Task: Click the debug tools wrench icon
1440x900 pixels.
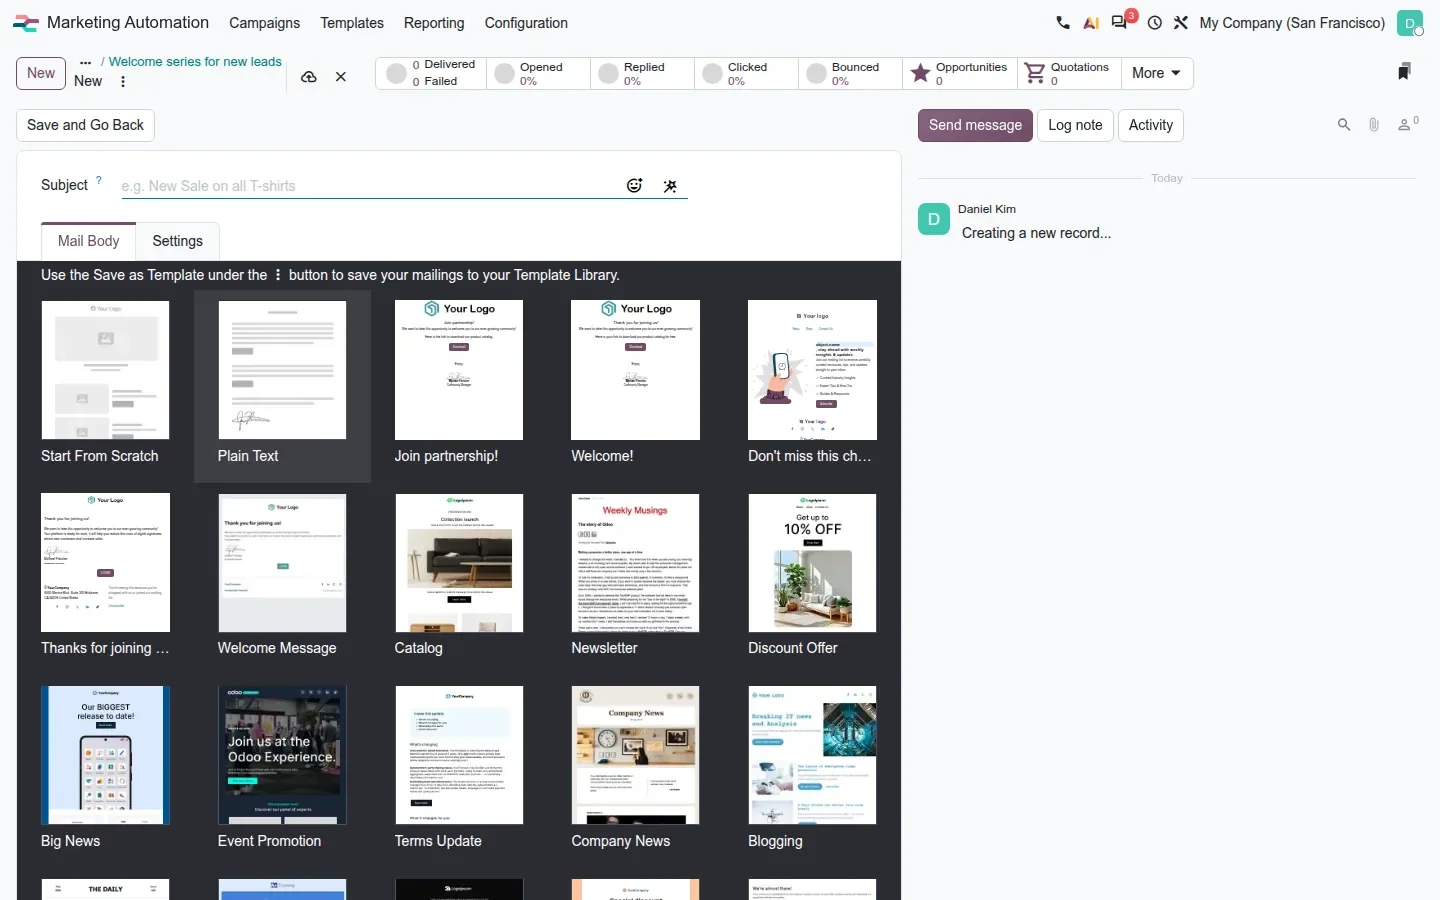Action: click(x=1181, y=23)
